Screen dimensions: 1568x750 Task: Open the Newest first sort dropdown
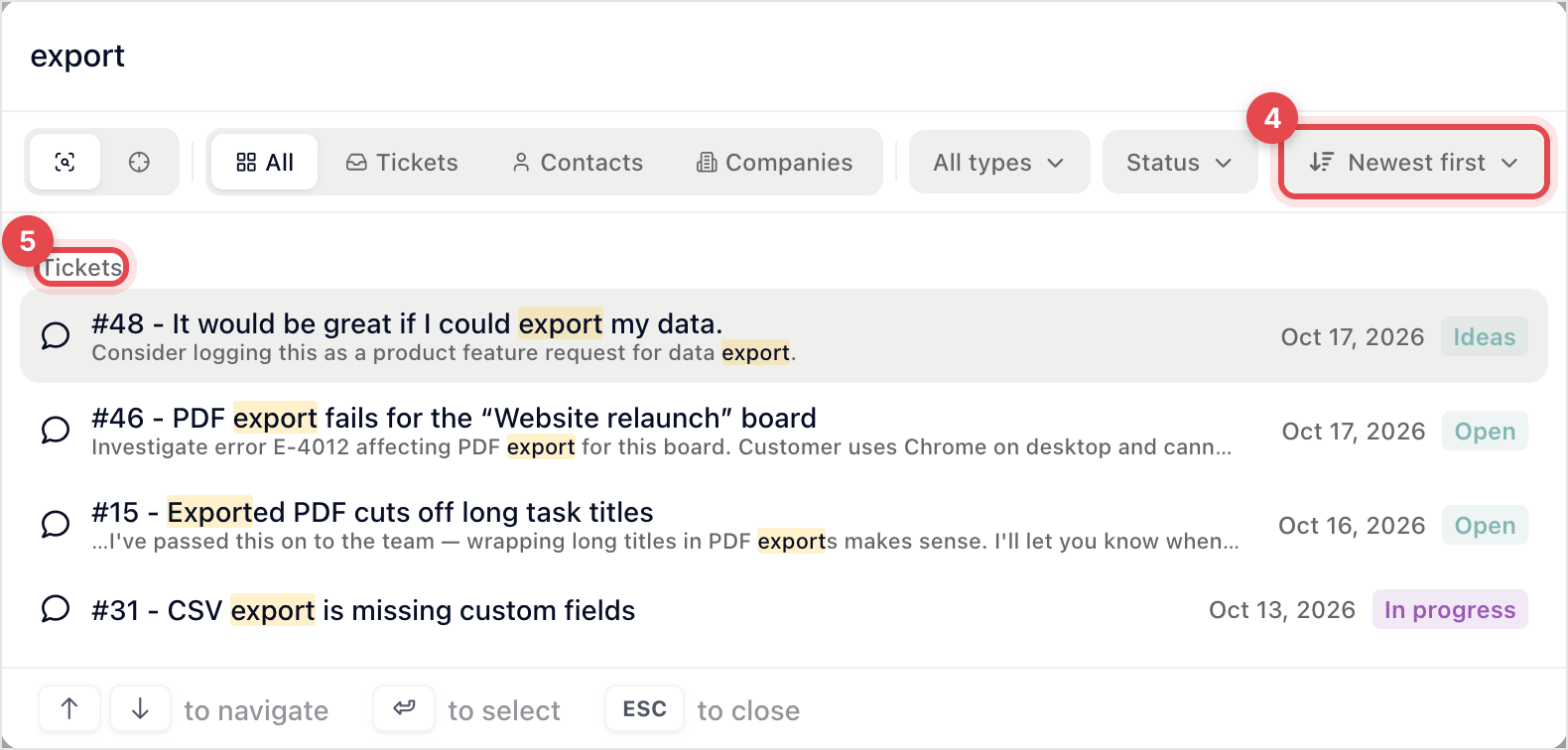pyautogui.click(x=1414, y=162)
